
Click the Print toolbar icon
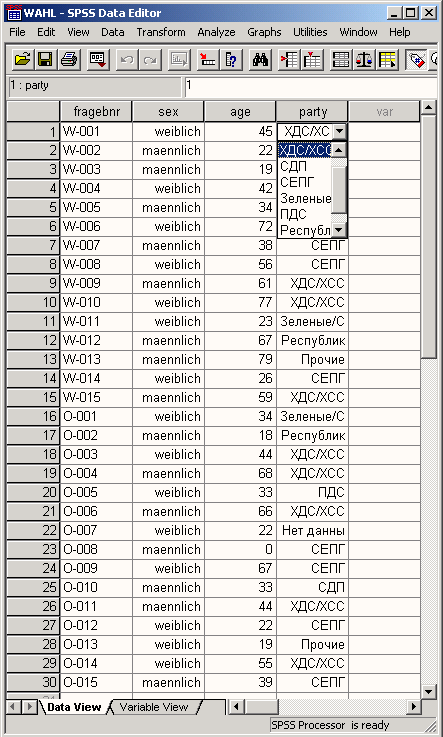pos(69,60)
